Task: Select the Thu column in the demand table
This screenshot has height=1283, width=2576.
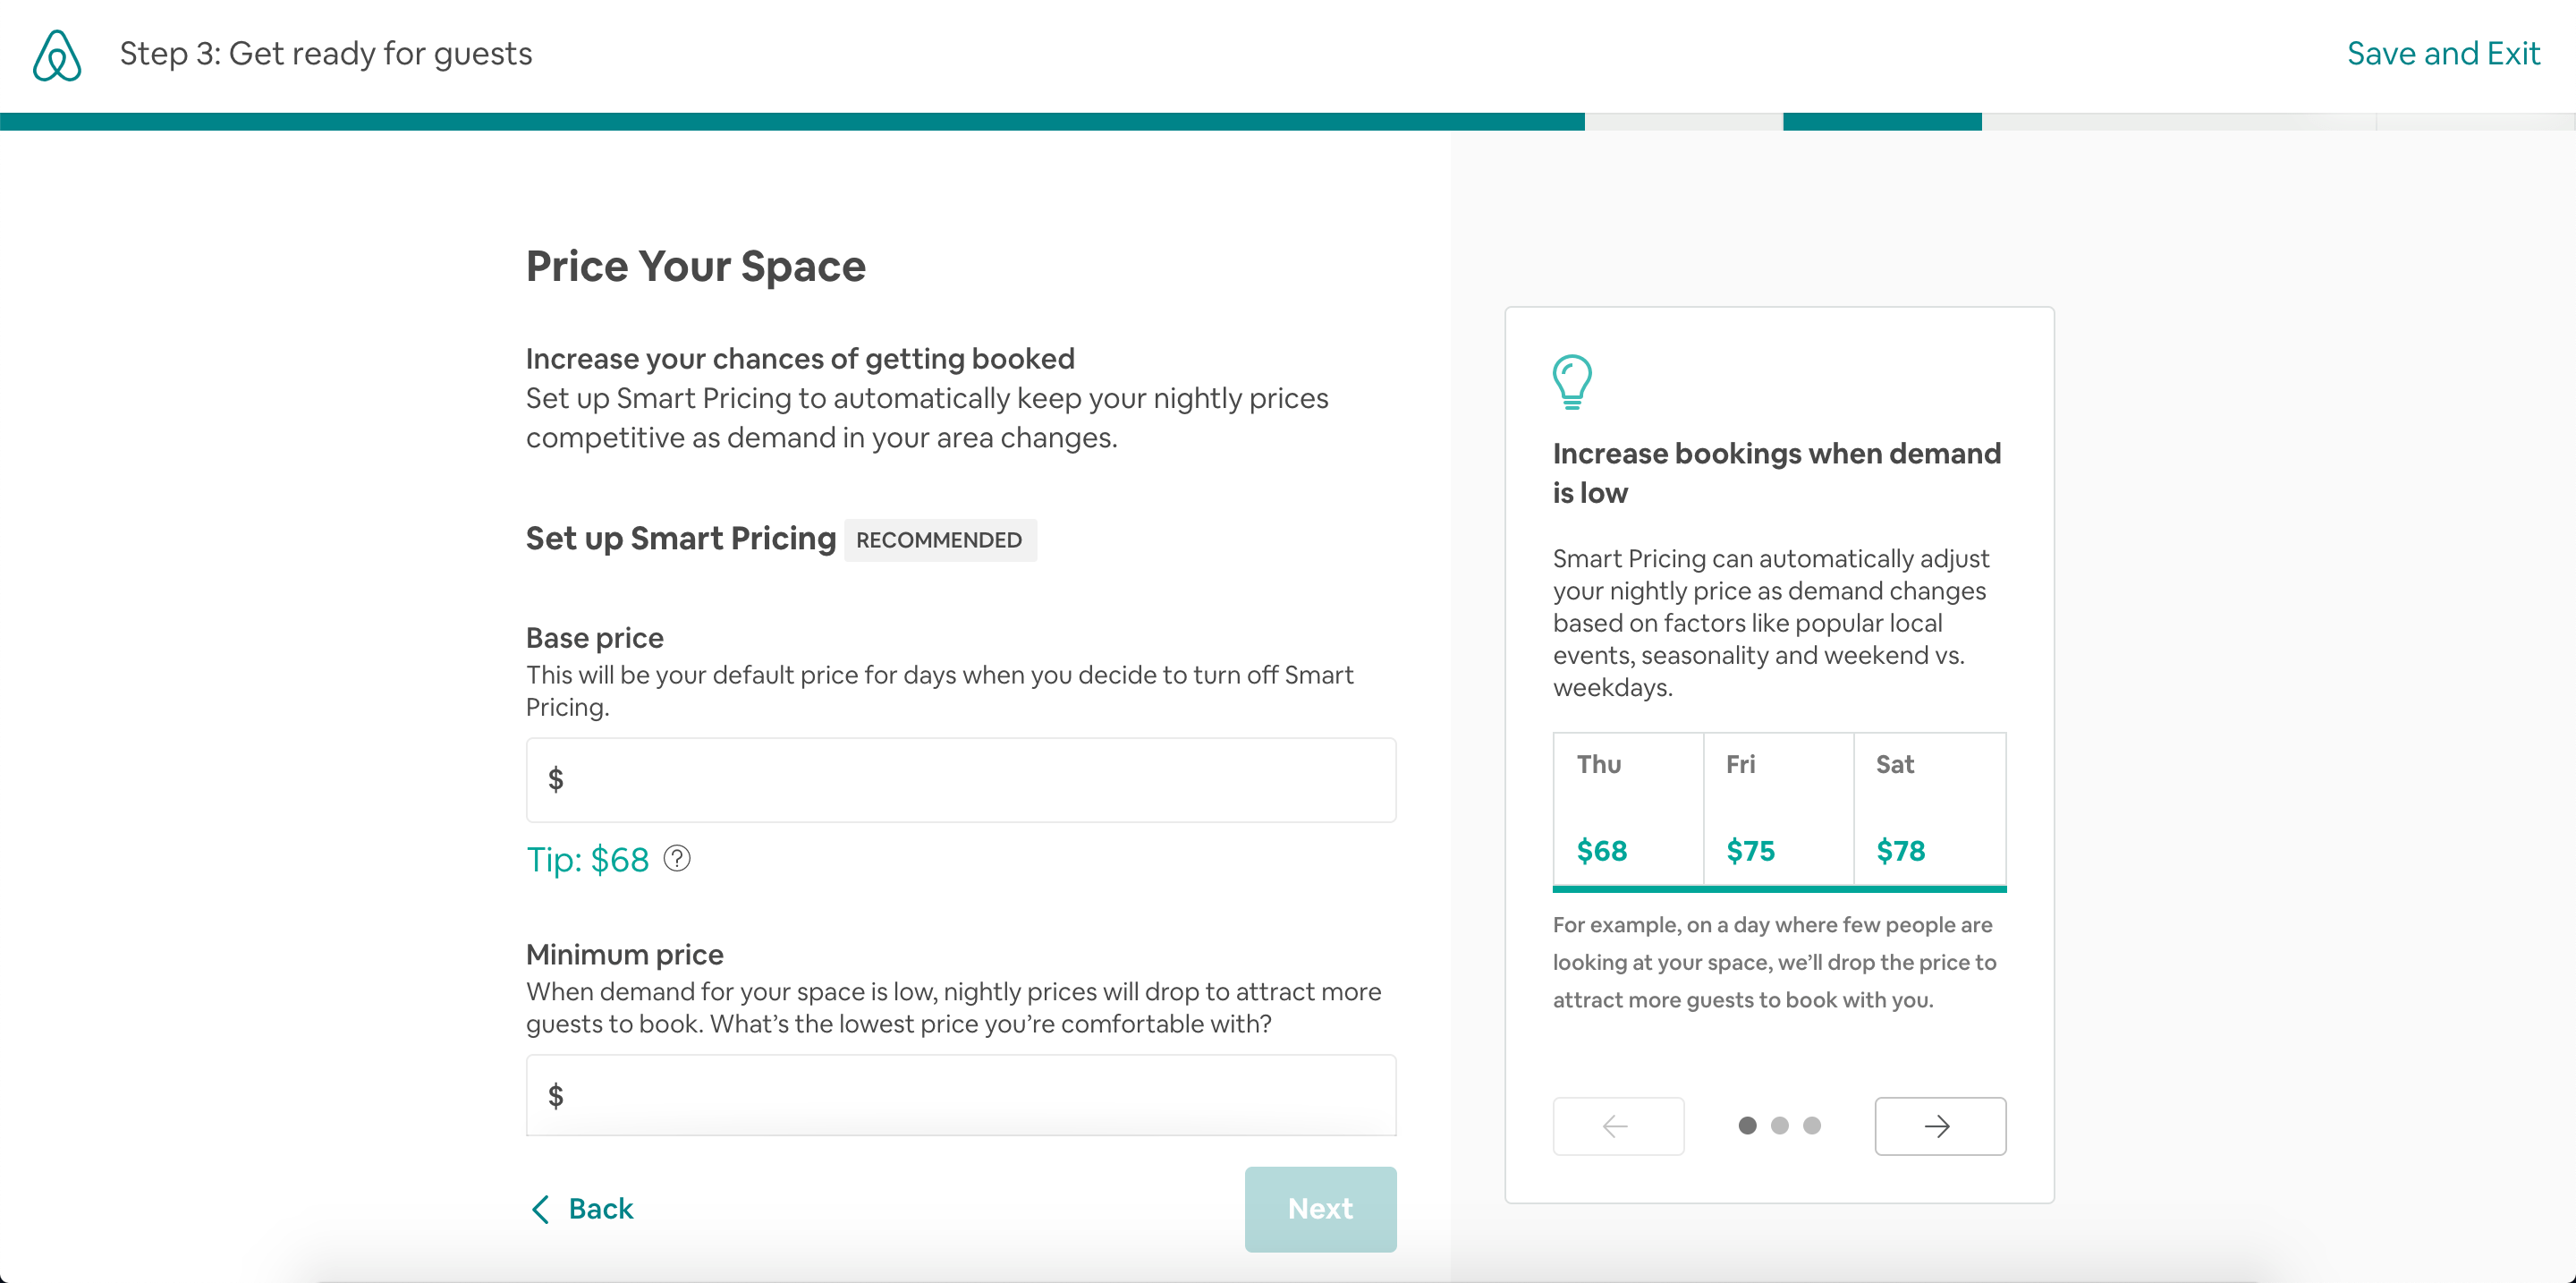Action: [1626, 810]
